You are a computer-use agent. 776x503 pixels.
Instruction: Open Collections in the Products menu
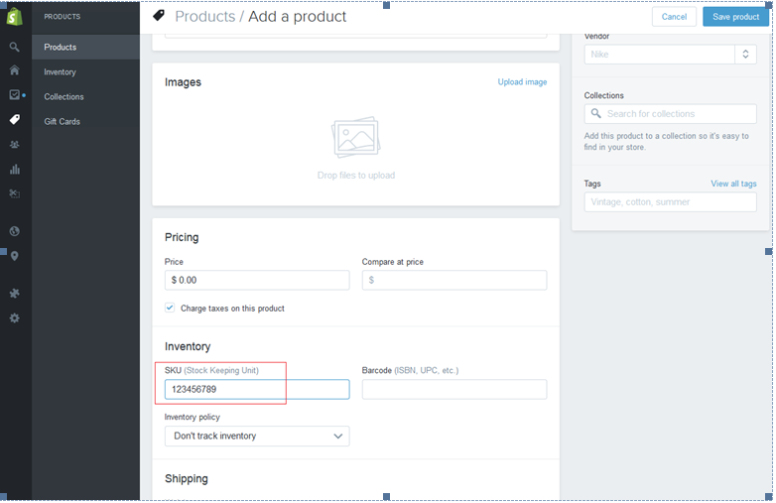click(x=64, y=97)
